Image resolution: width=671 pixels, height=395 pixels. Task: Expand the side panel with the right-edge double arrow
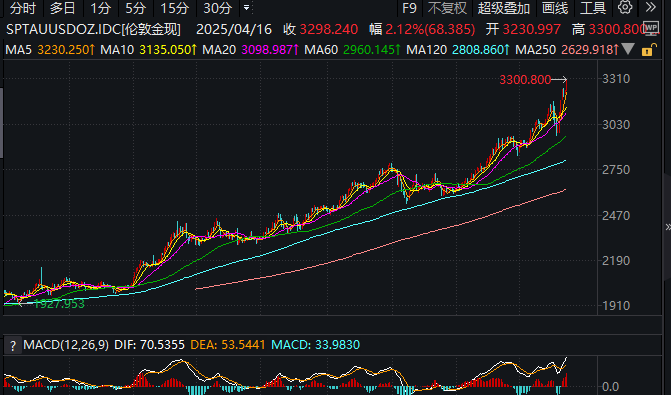667,227
